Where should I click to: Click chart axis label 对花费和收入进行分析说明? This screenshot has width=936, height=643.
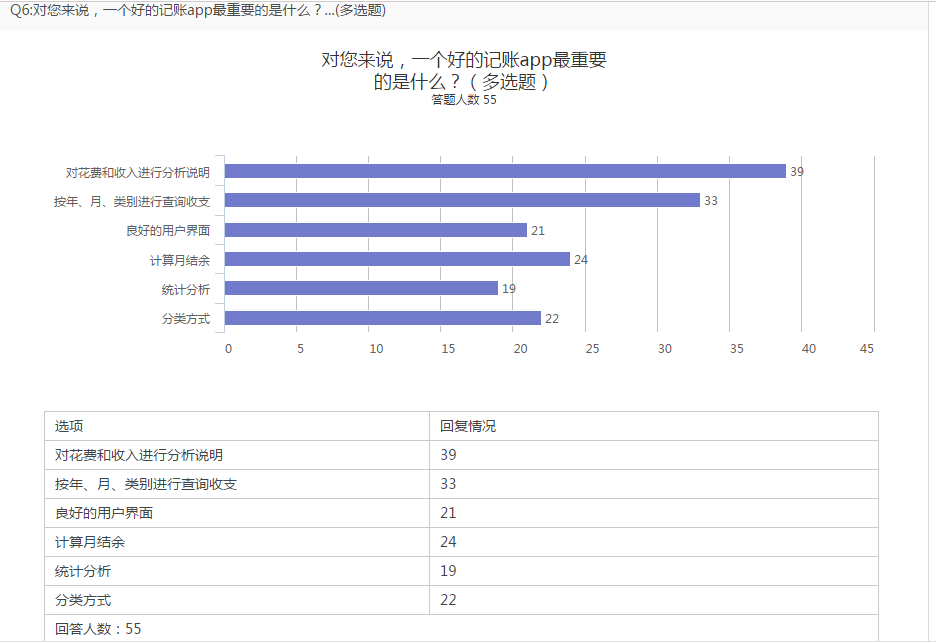(x=138, y=173)
